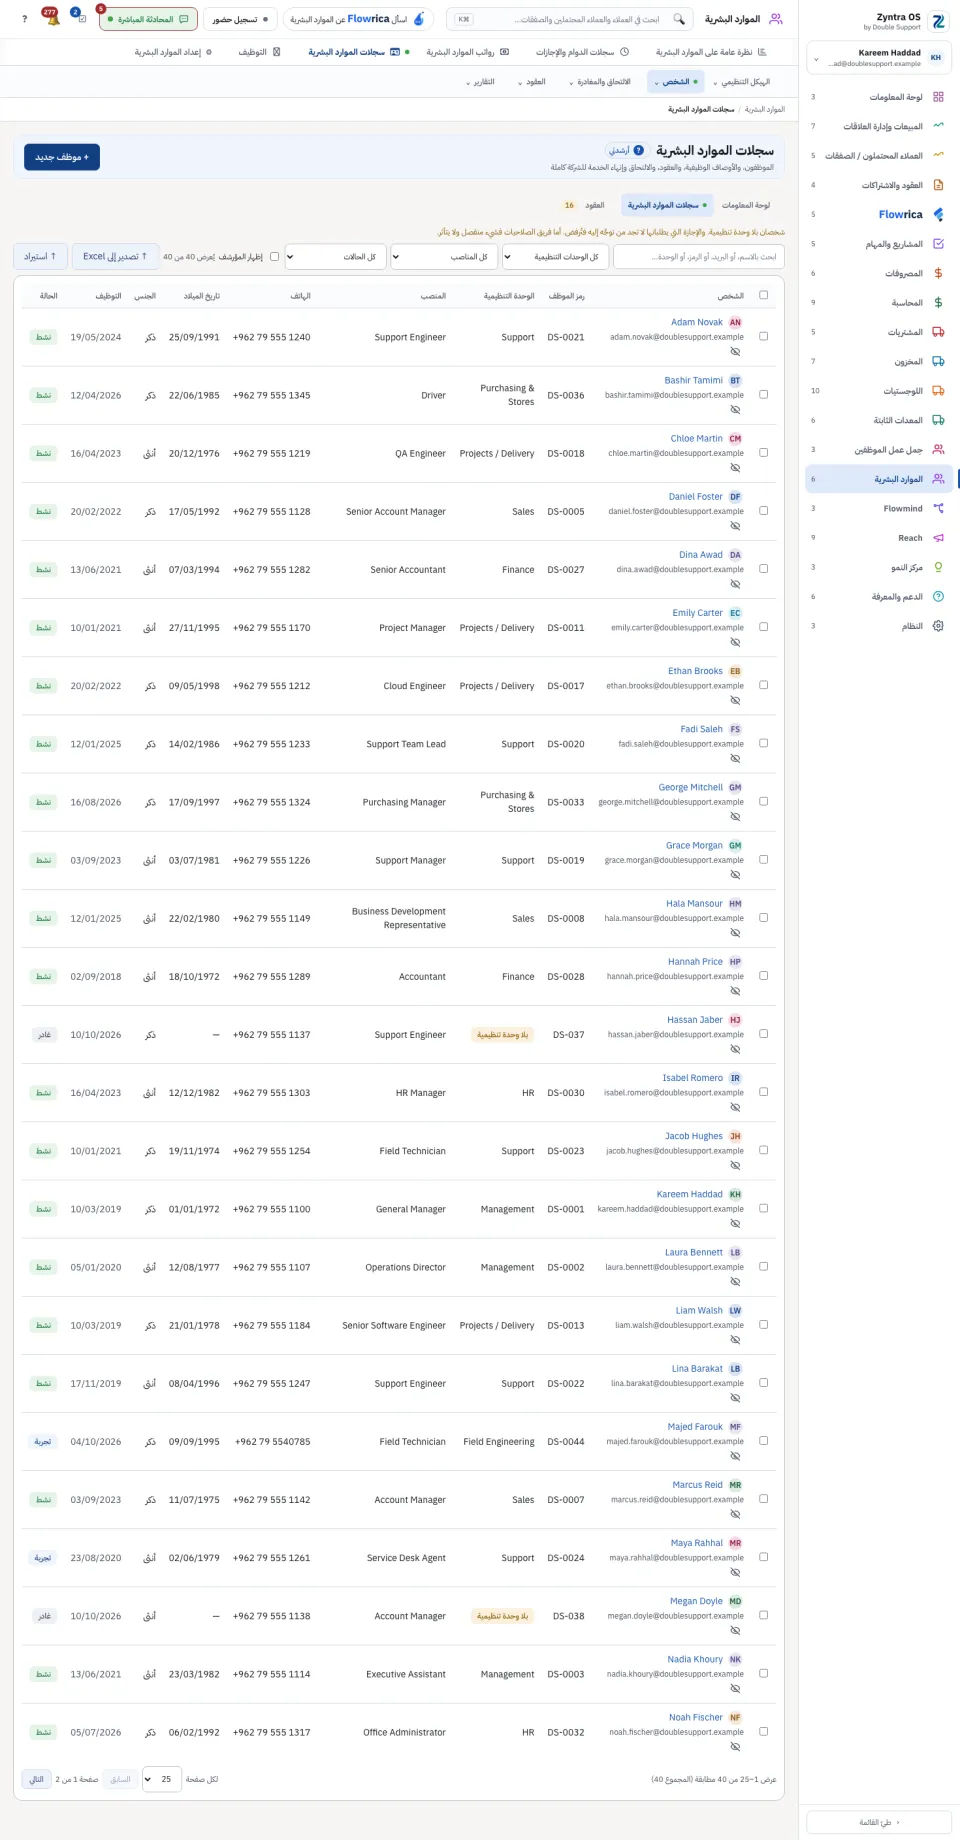Screen dimensions: 960x1840
Task: Go to the next page with التالي
Action: pos(36,1779)
